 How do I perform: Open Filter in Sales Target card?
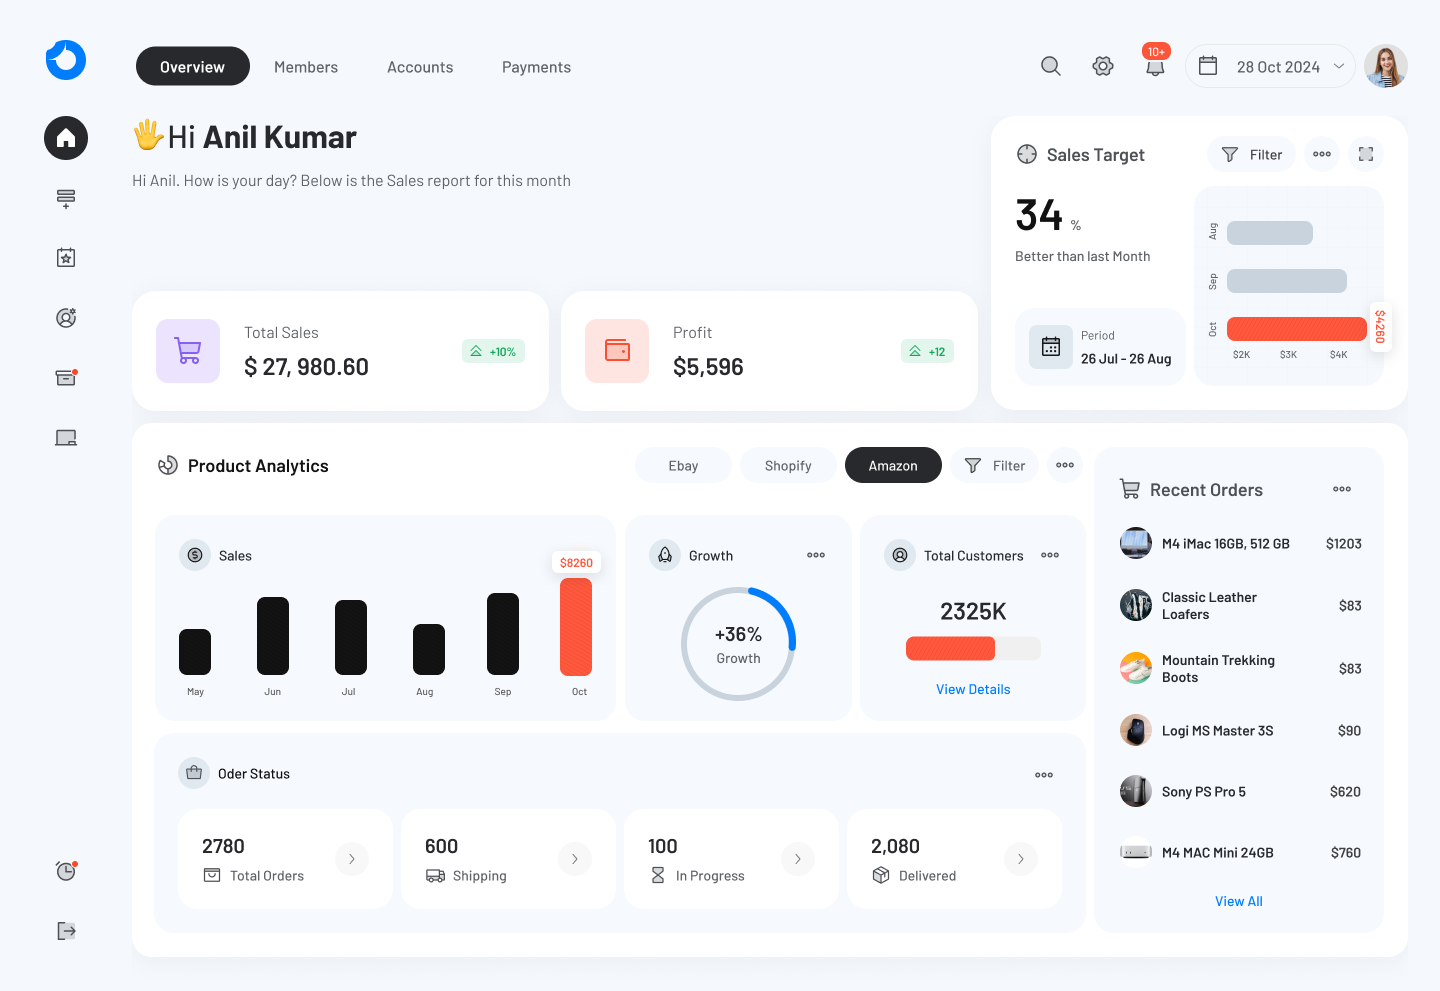1252,154
